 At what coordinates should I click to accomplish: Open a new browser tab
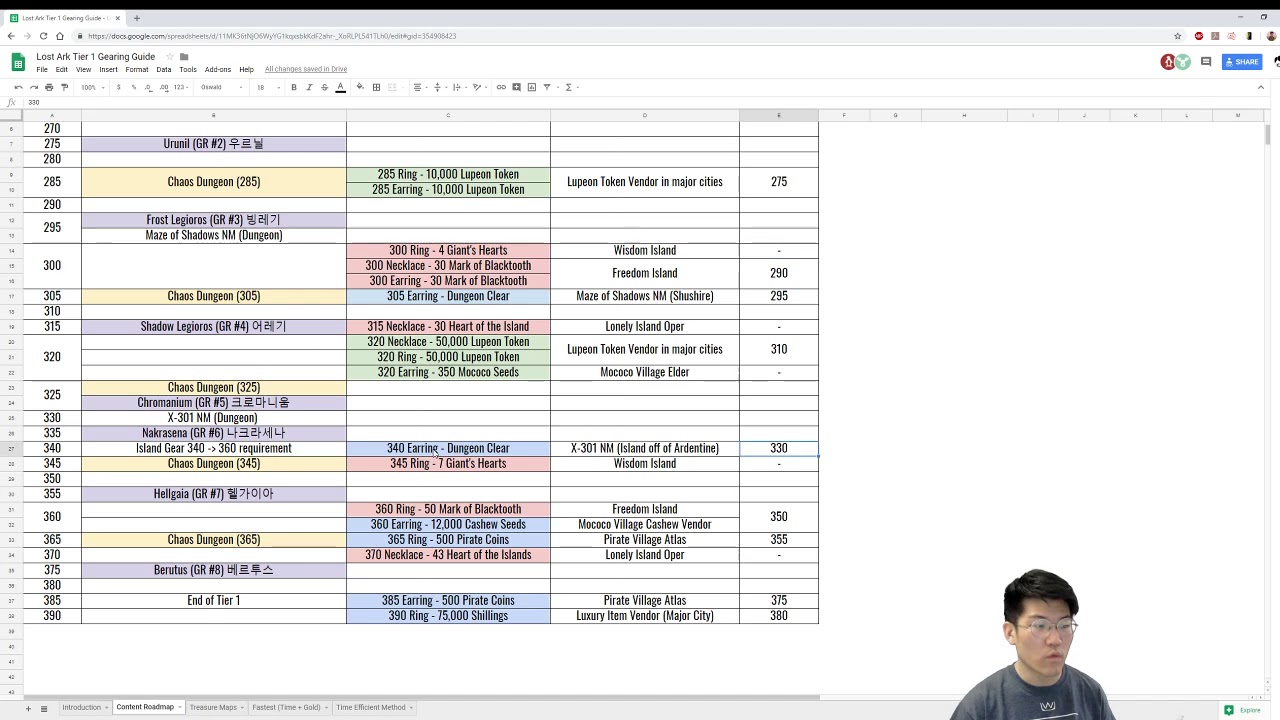pyautogui.click(x=137, y=18)
